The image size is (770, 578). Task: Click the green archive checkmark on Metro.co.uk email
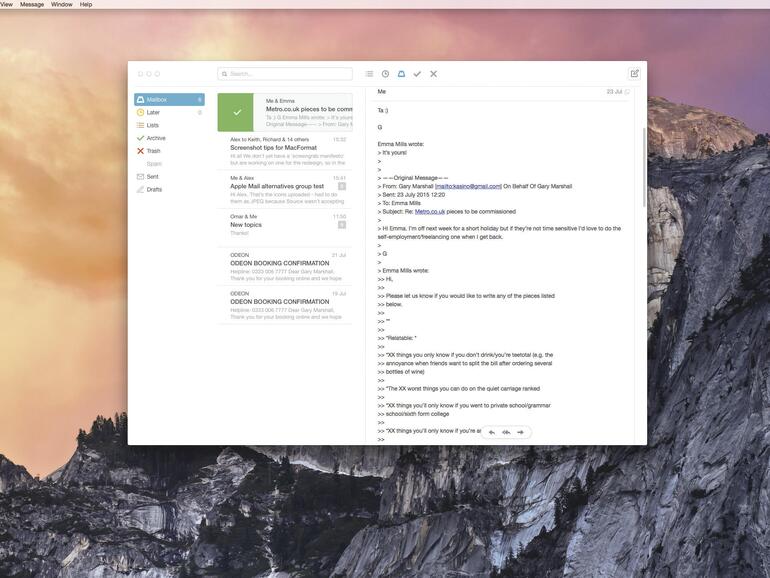(237, 112)
